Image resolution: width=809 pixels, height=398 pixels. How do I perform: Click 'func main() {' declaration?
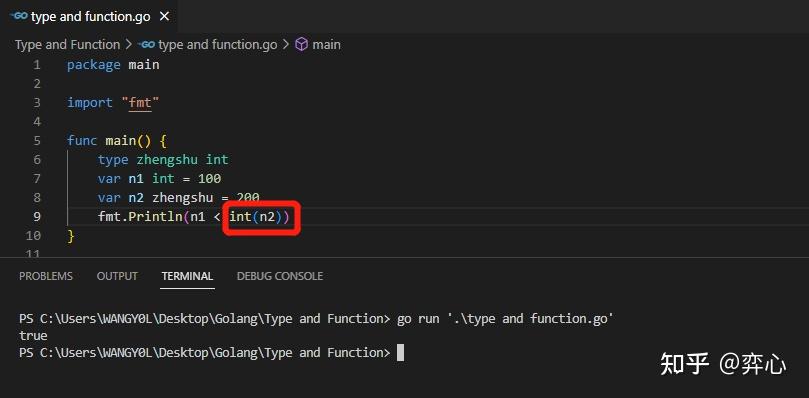point(117,140)
